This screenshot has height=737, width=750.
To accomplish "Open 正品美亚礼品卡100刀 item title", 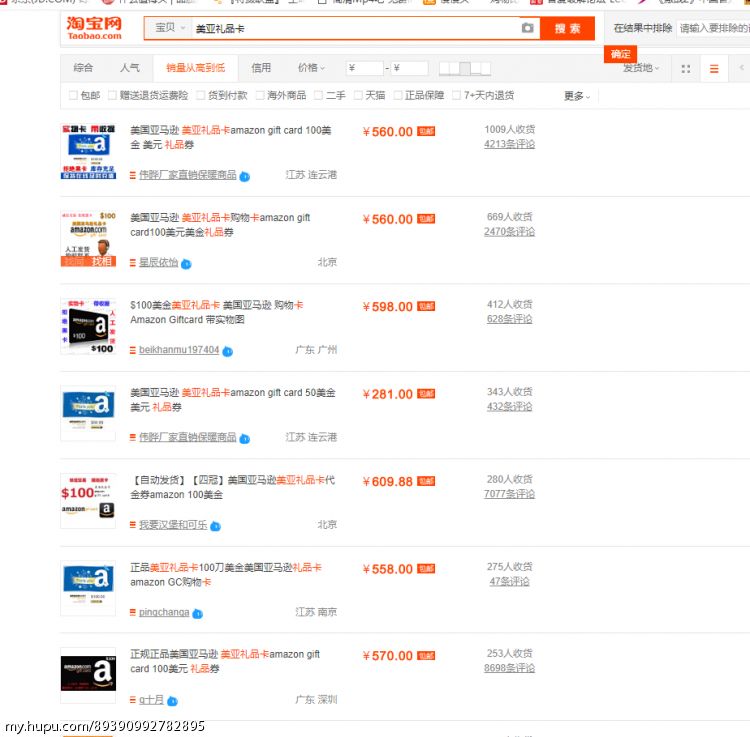I will 226,574.
